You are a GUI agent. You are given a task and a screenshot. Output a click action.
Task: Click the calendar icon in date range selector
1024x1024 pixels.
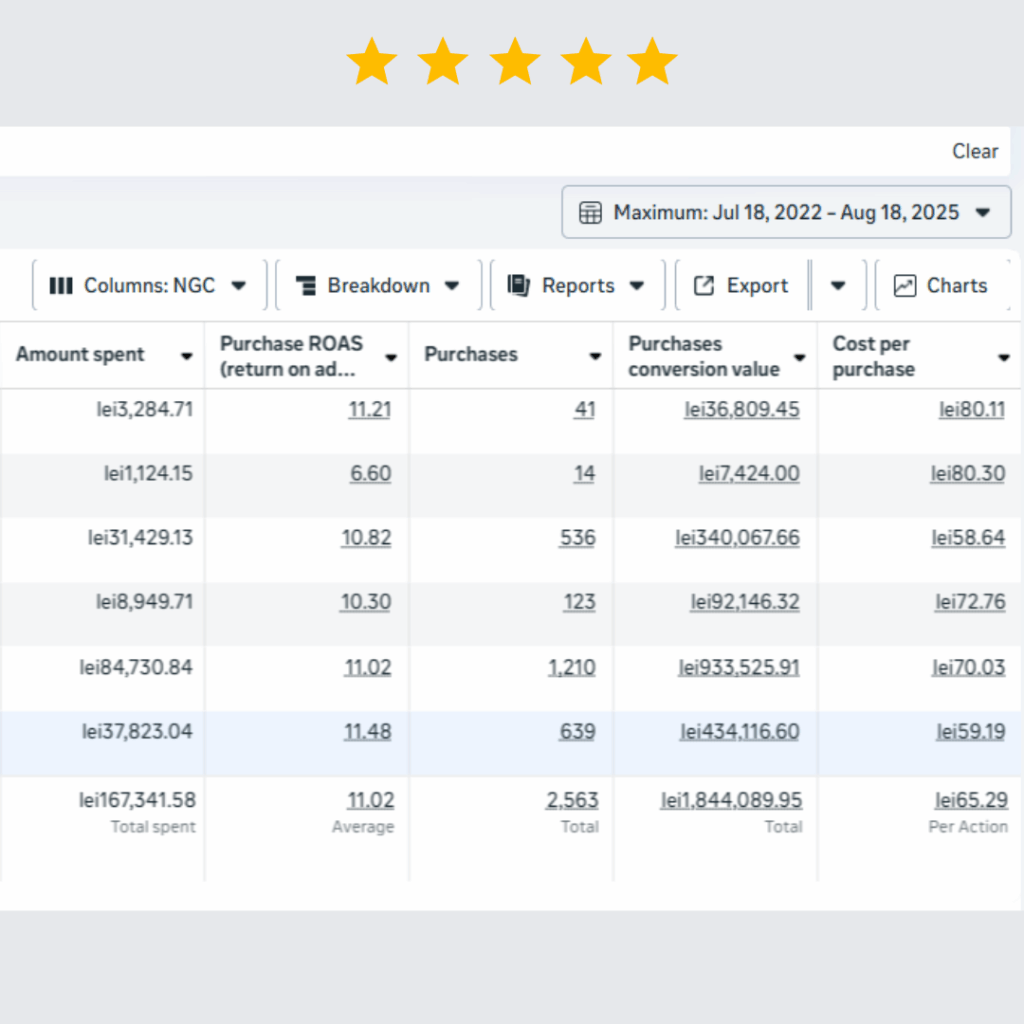click(x=591, y=212)
